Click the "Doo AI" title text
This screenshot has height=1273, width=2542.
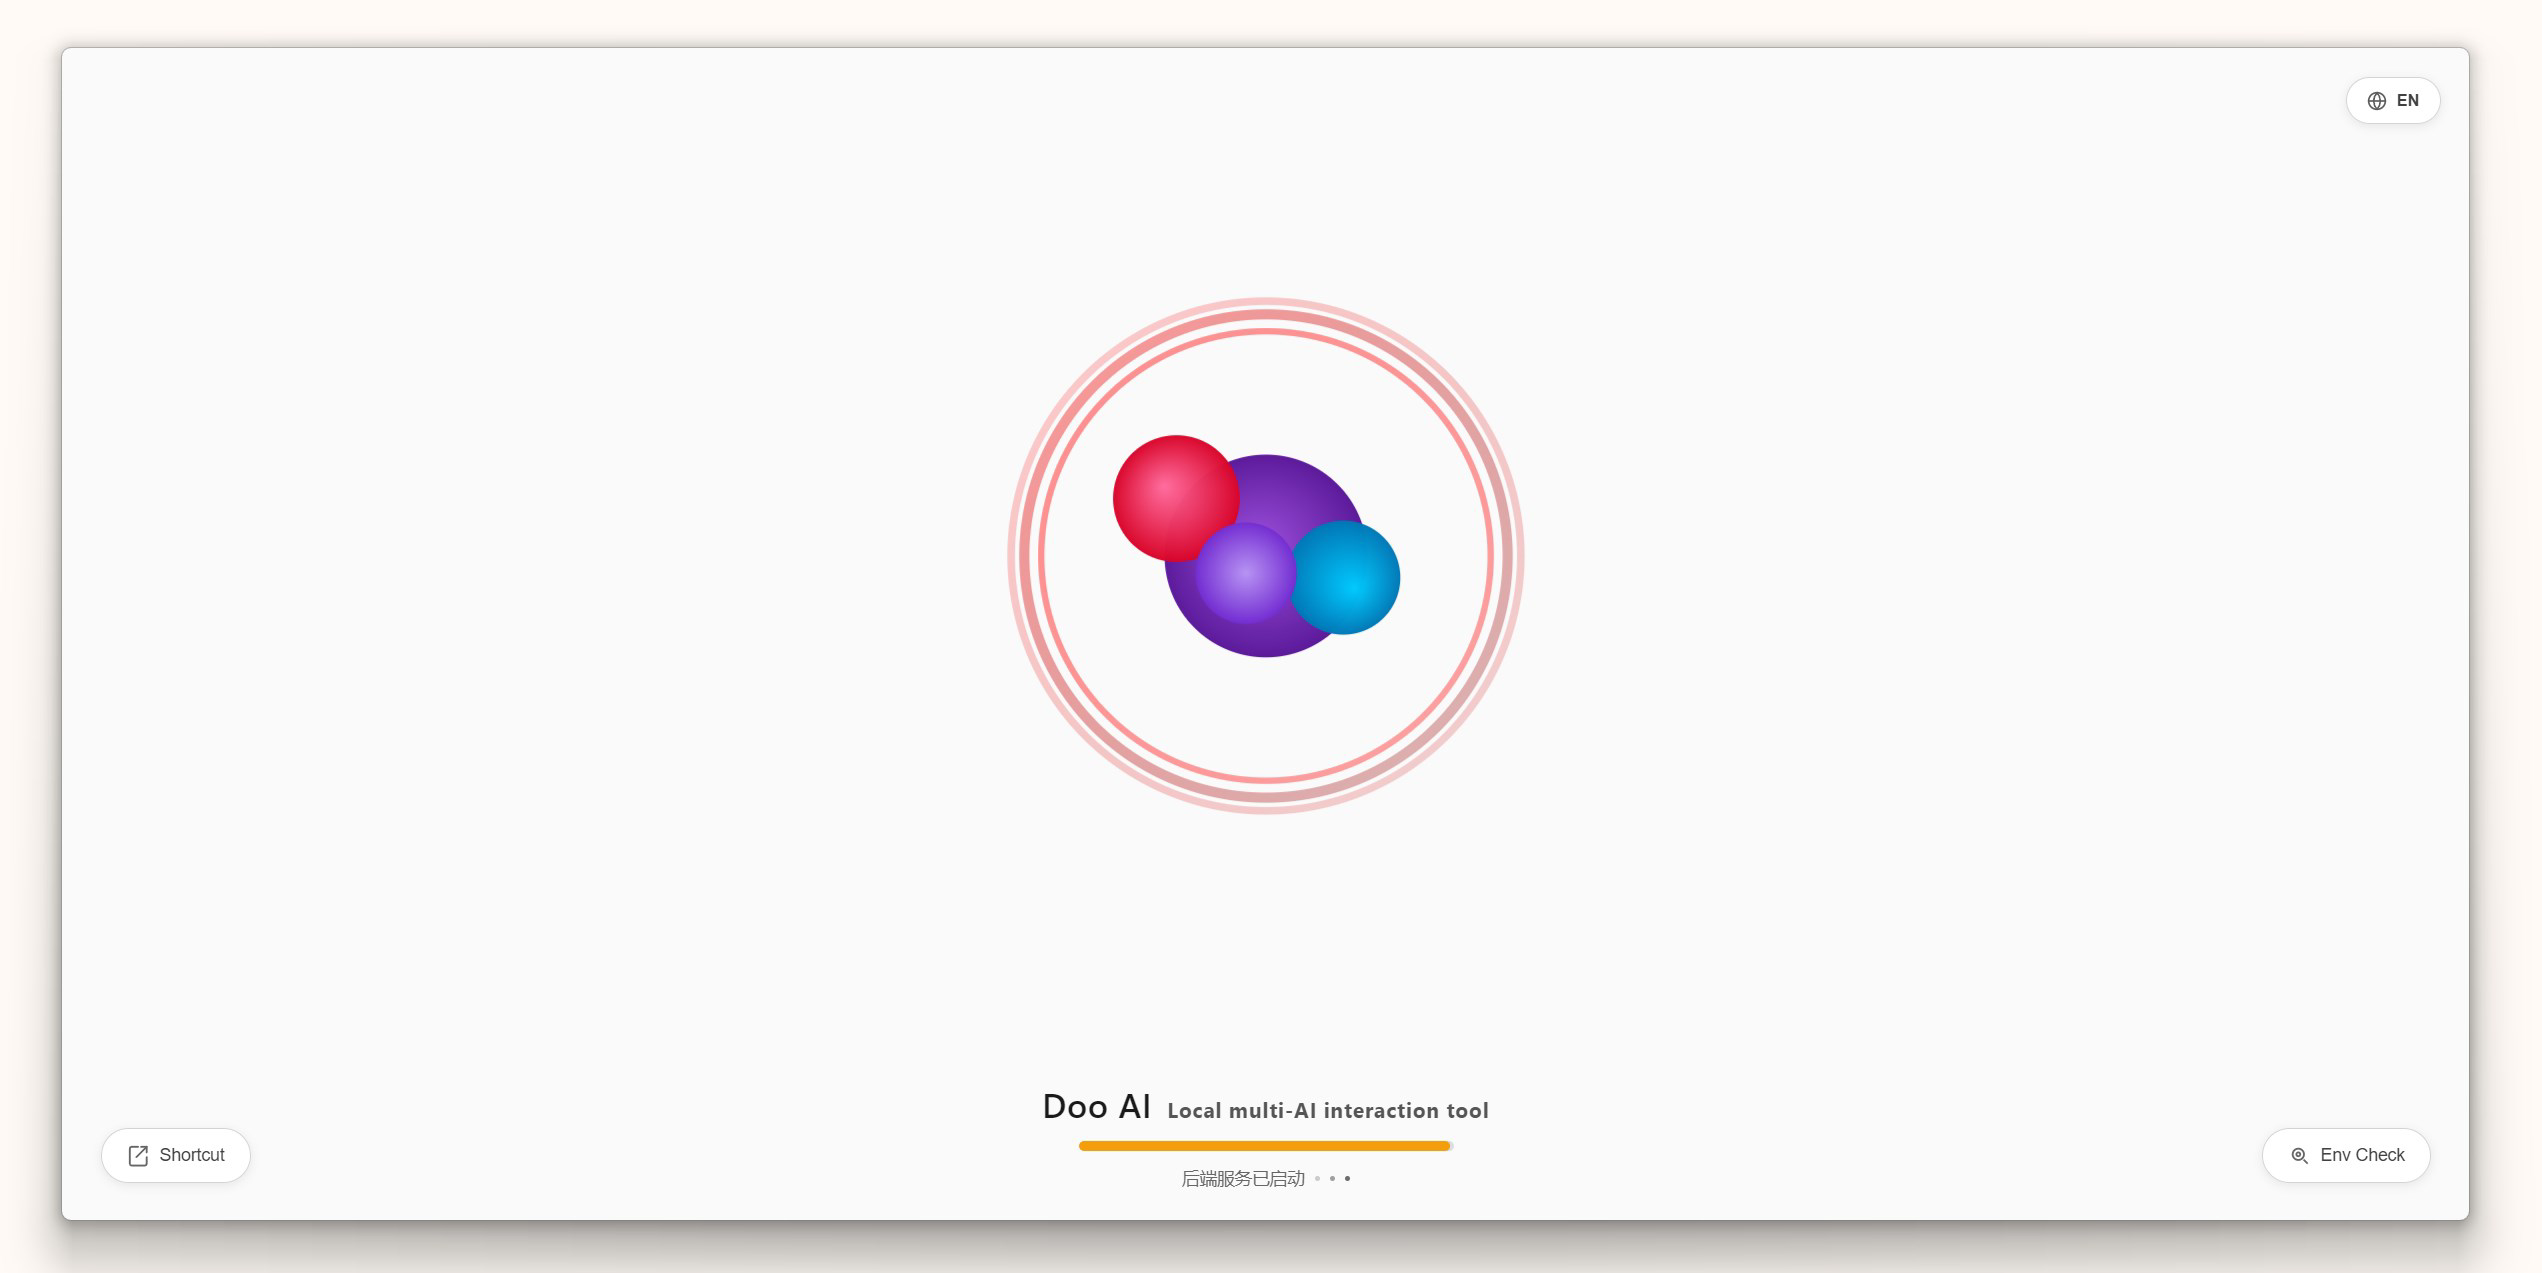1096,1107
